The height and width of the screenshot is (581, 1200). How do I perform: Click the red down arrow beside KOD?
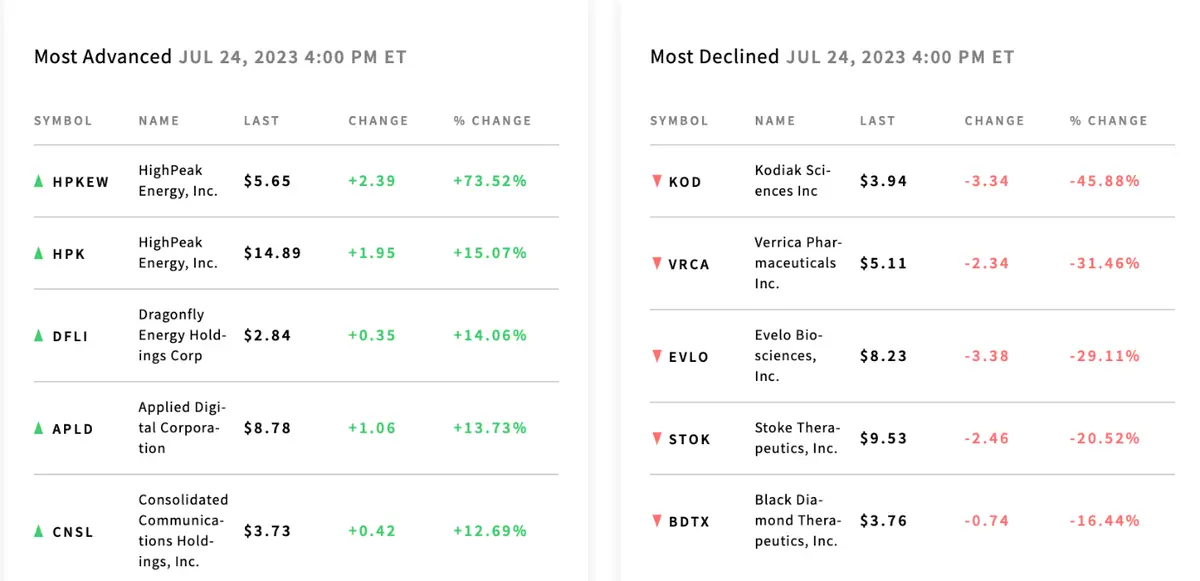point(656,181)
